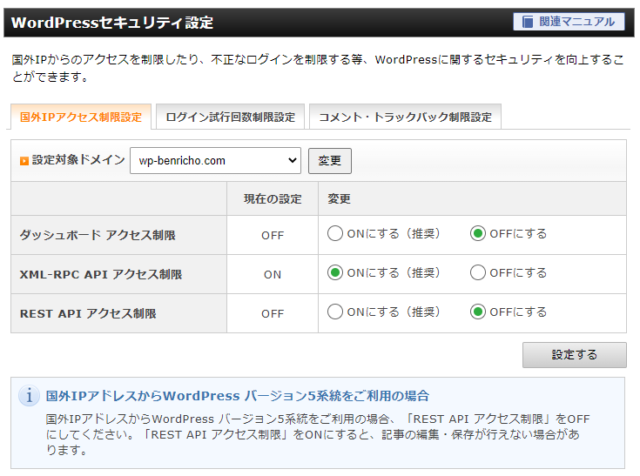Click the book icon beside 関連マニュアル
This screenshot has height=476, width=640.
click(527, 22)
